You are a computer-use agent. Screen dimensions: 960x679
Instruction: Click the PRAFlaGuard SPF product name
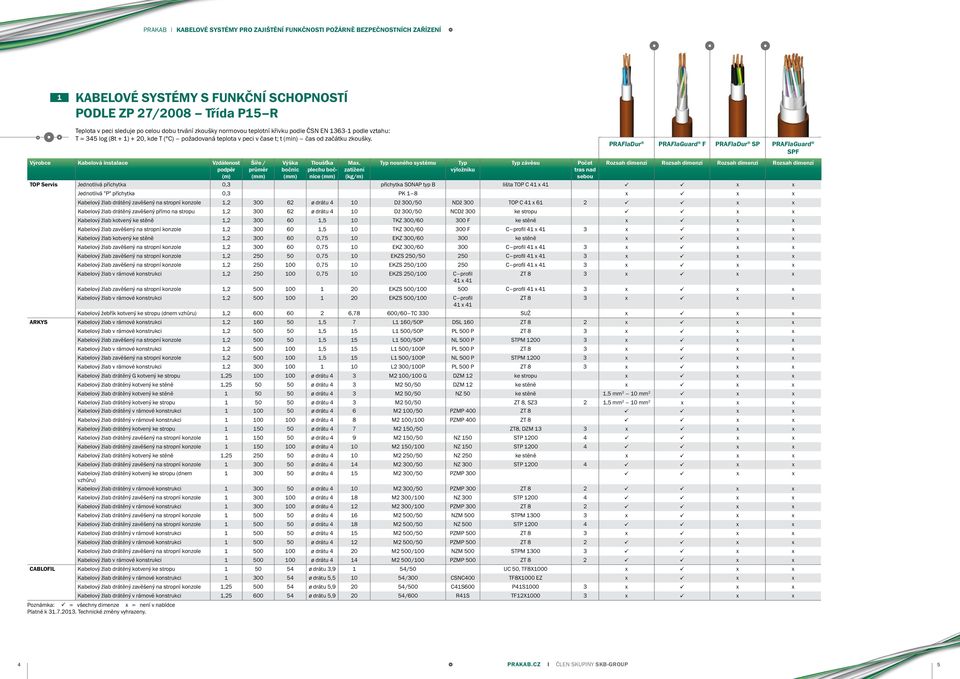click(793, 148)
